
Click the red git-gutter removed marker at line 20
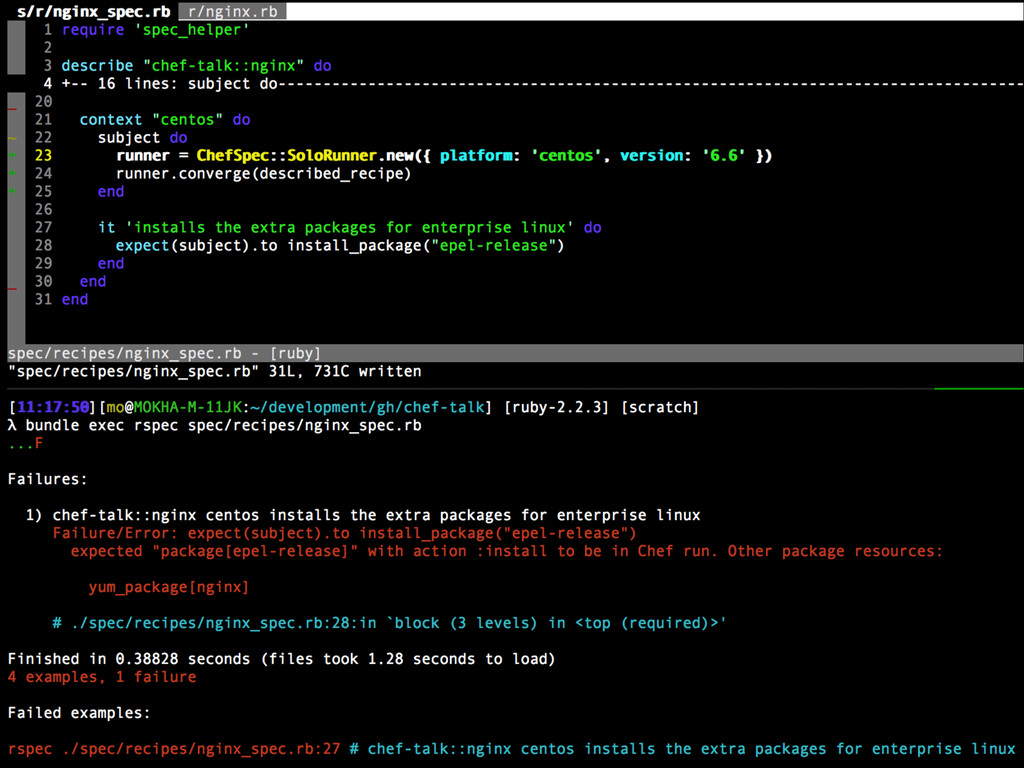[12, 108]
